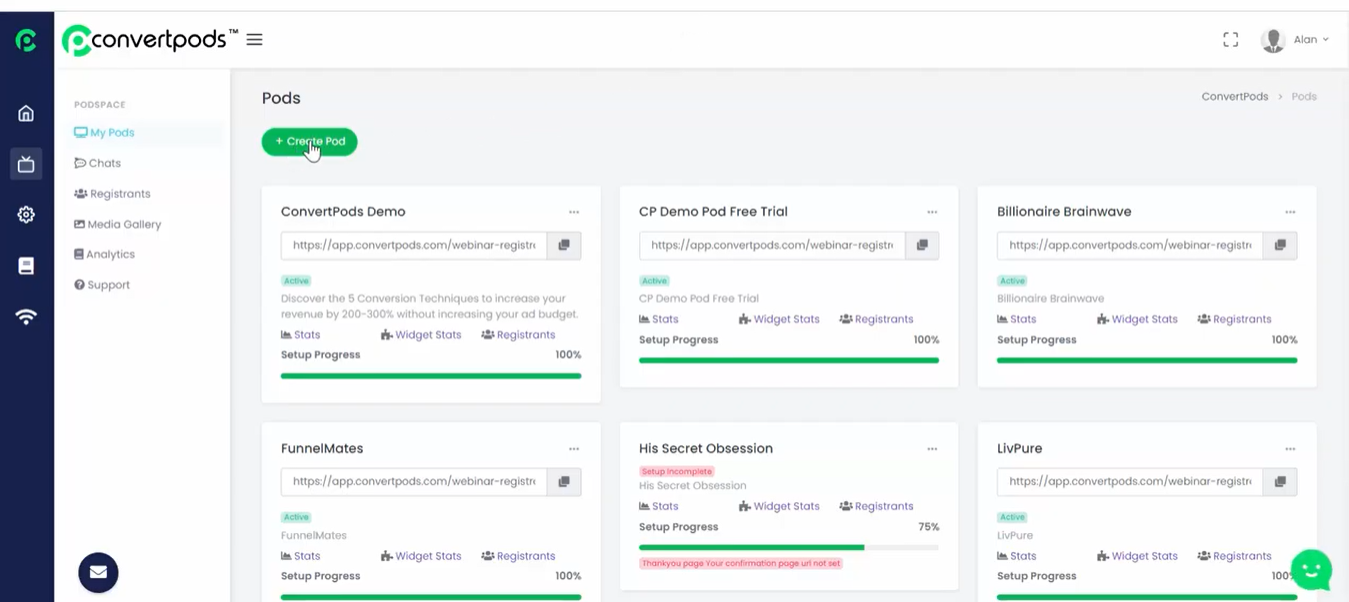Copy the LivPure pod URL
This screenshot has height=602, width=1349.
[1280, 481]
